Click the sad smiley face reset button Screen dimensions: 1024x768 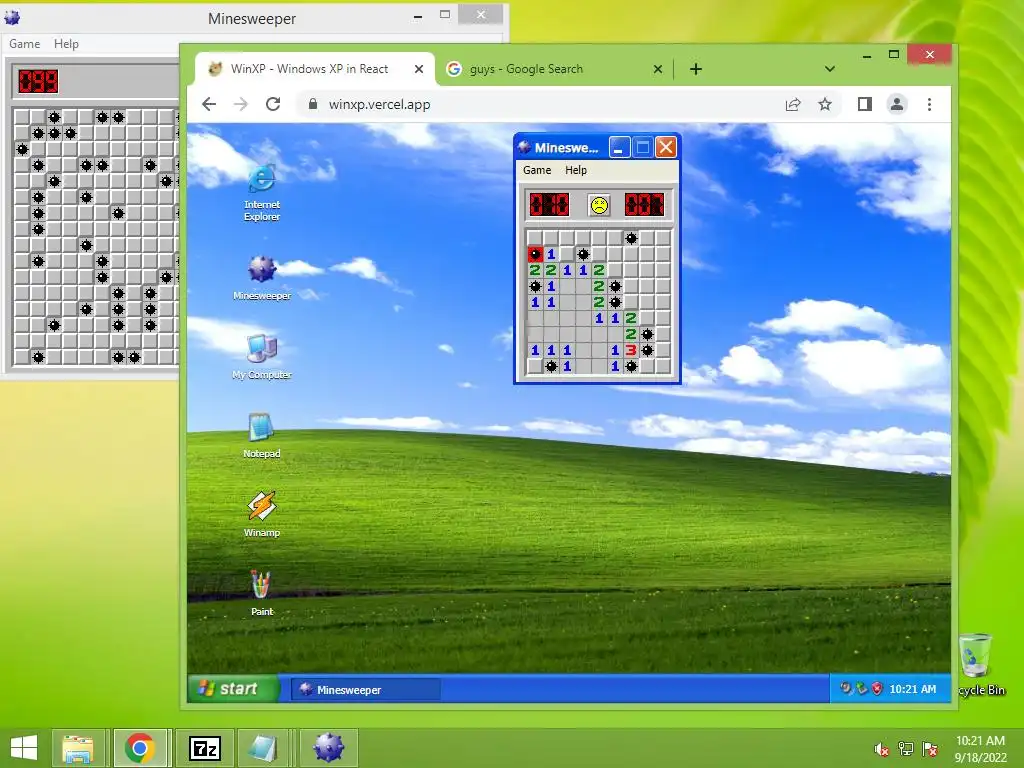[599, 205]
